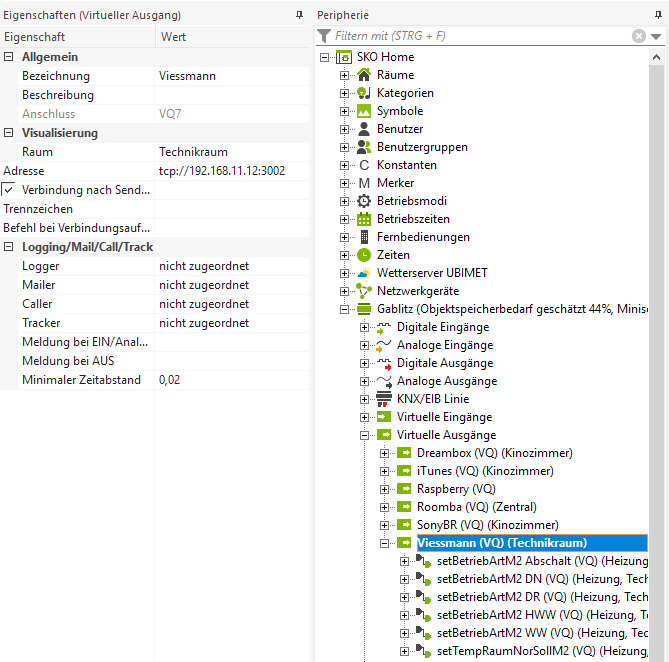Image resolution: width=669 pixels, height=662 pixels.
Task: Click the Benutzergruppen people icon
Action: [364, 147]
